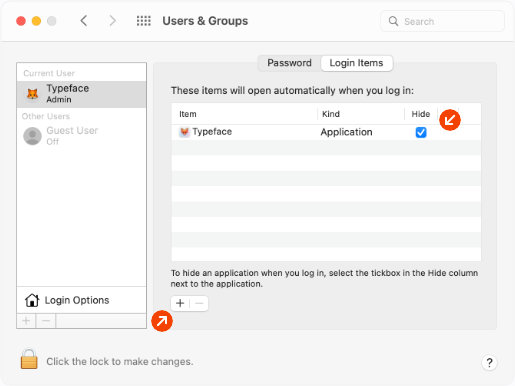The width and height of the screenshot is (515, 386).
Task: Focus the Search field
Action: (x=442, y=21)
